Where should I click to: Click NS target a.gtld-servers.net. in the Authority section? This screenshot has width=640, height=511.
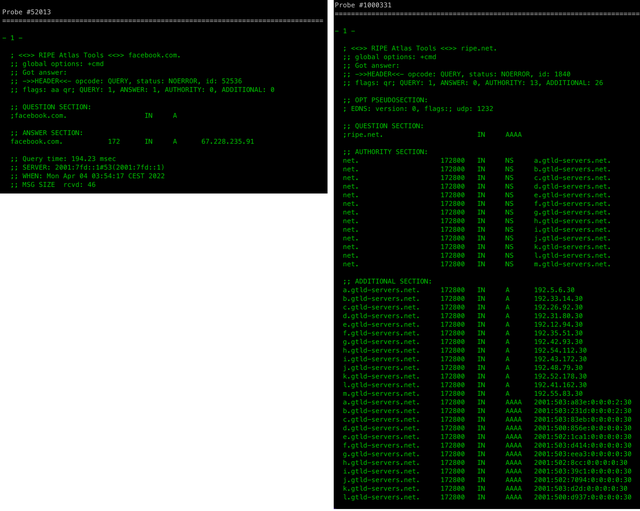coord(572,160)
